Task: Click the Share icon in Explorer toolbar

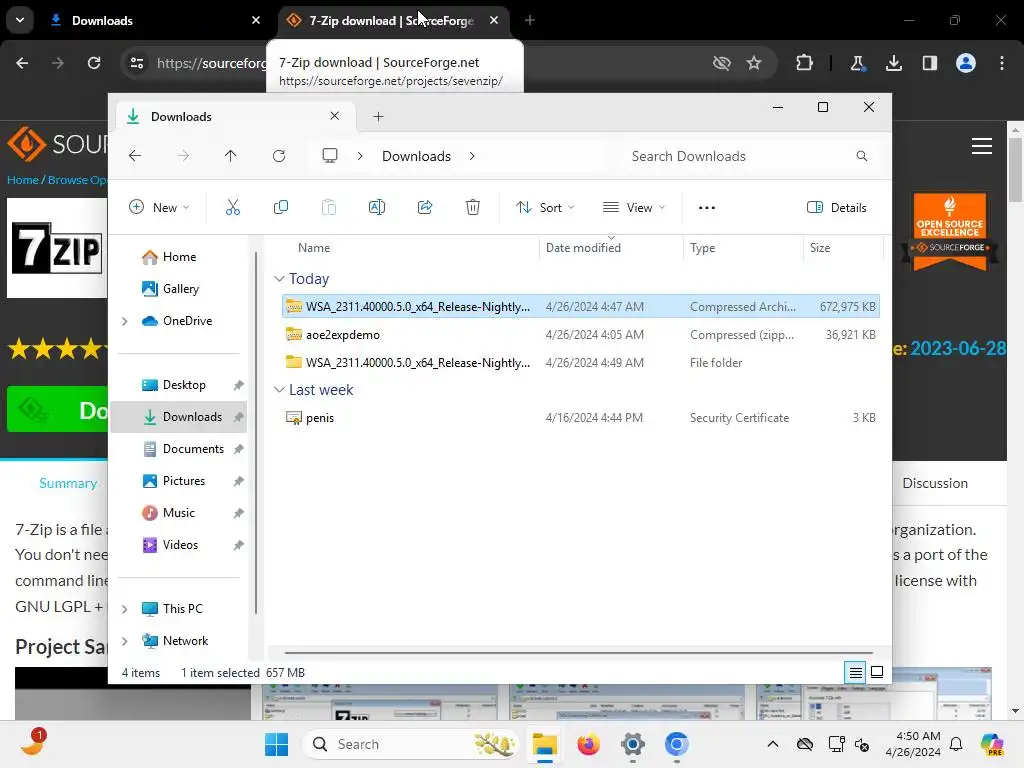Action: coord(425,208)
